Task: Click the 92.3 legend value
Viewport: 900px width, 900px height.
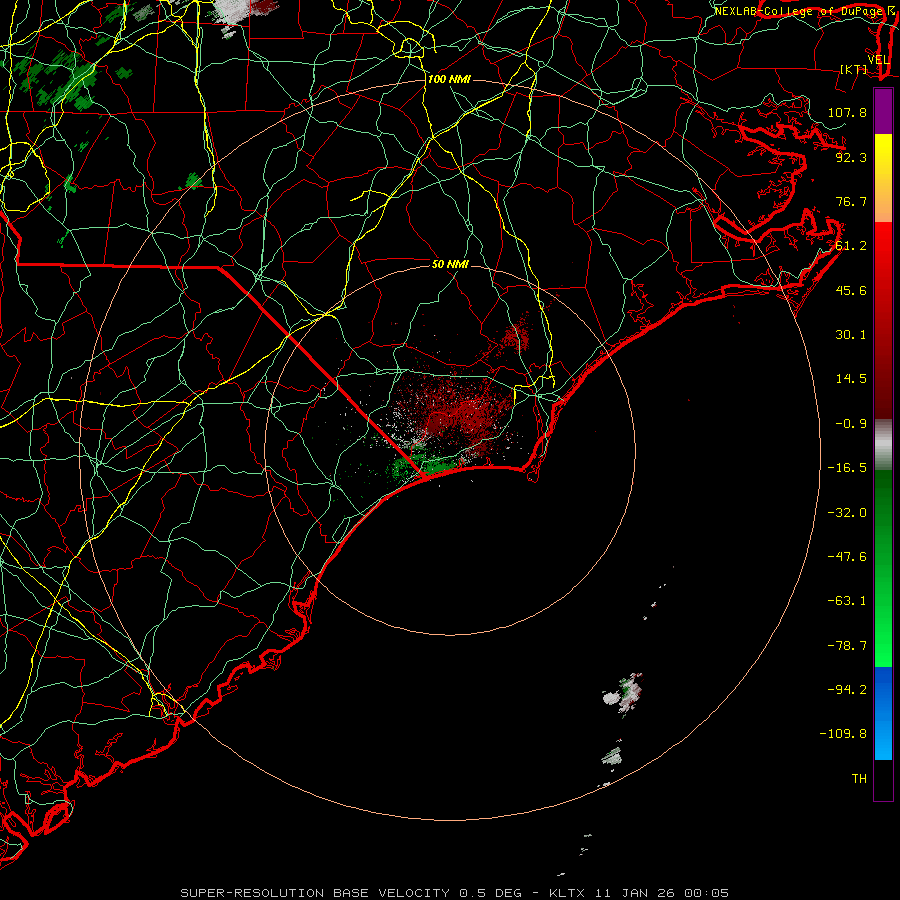Action: 851,157
